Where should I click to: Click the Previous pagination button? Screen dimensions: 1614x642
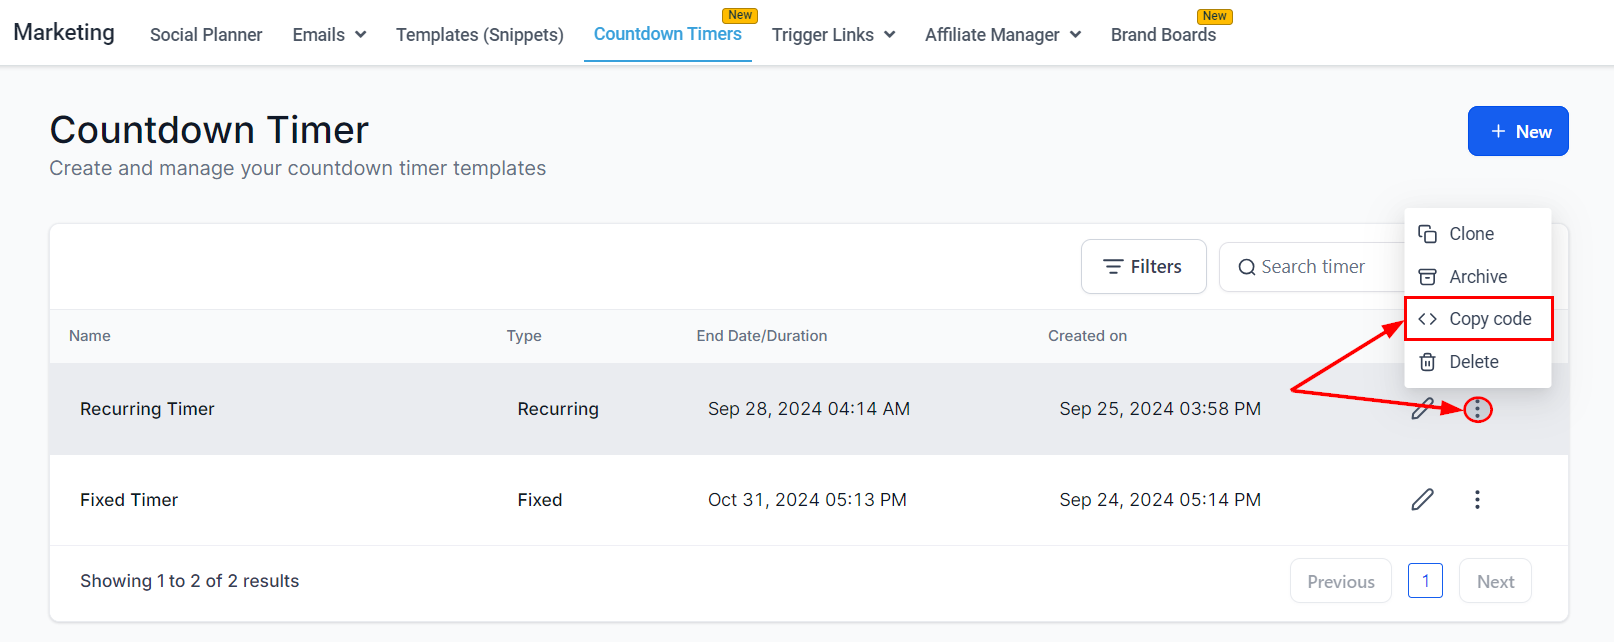point(1341,581)
